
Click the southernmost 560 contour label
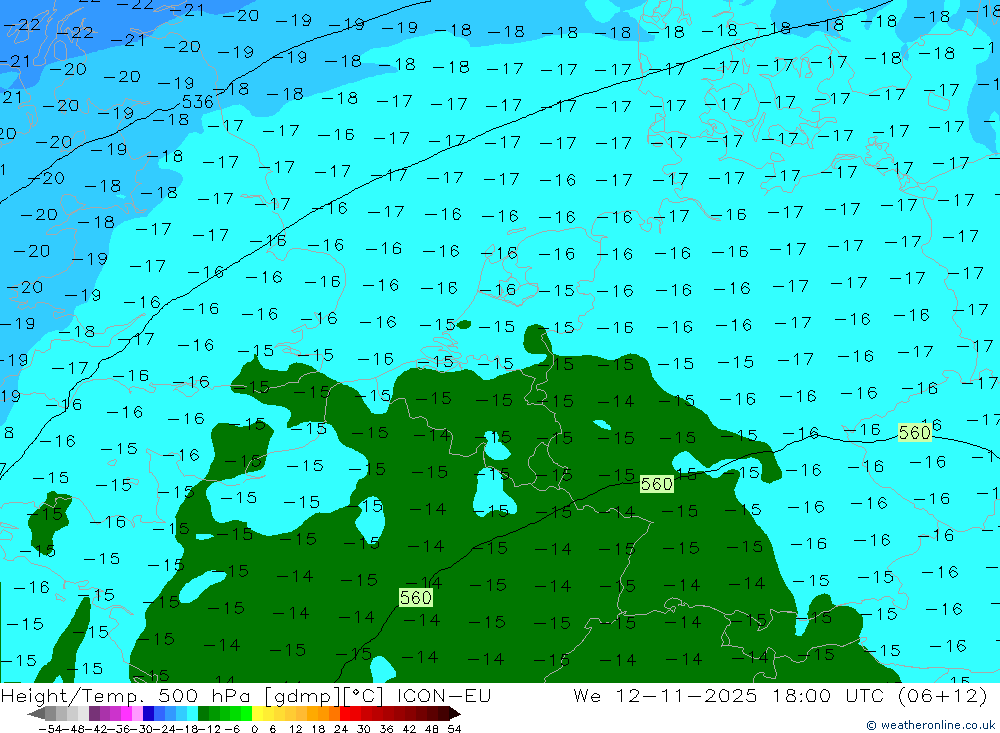pyautogui.click(x=416, y=598)
